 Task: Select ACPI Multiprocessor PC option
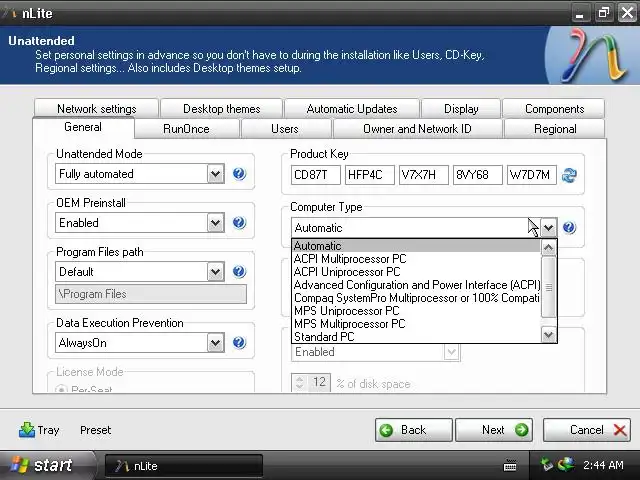click(416, 259)
